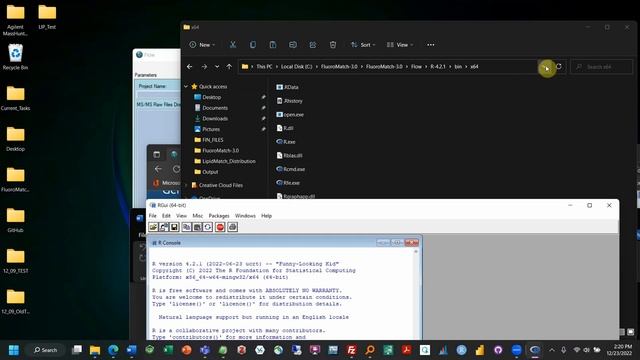Click the R Console vertical scrollbar

(416, 294)
